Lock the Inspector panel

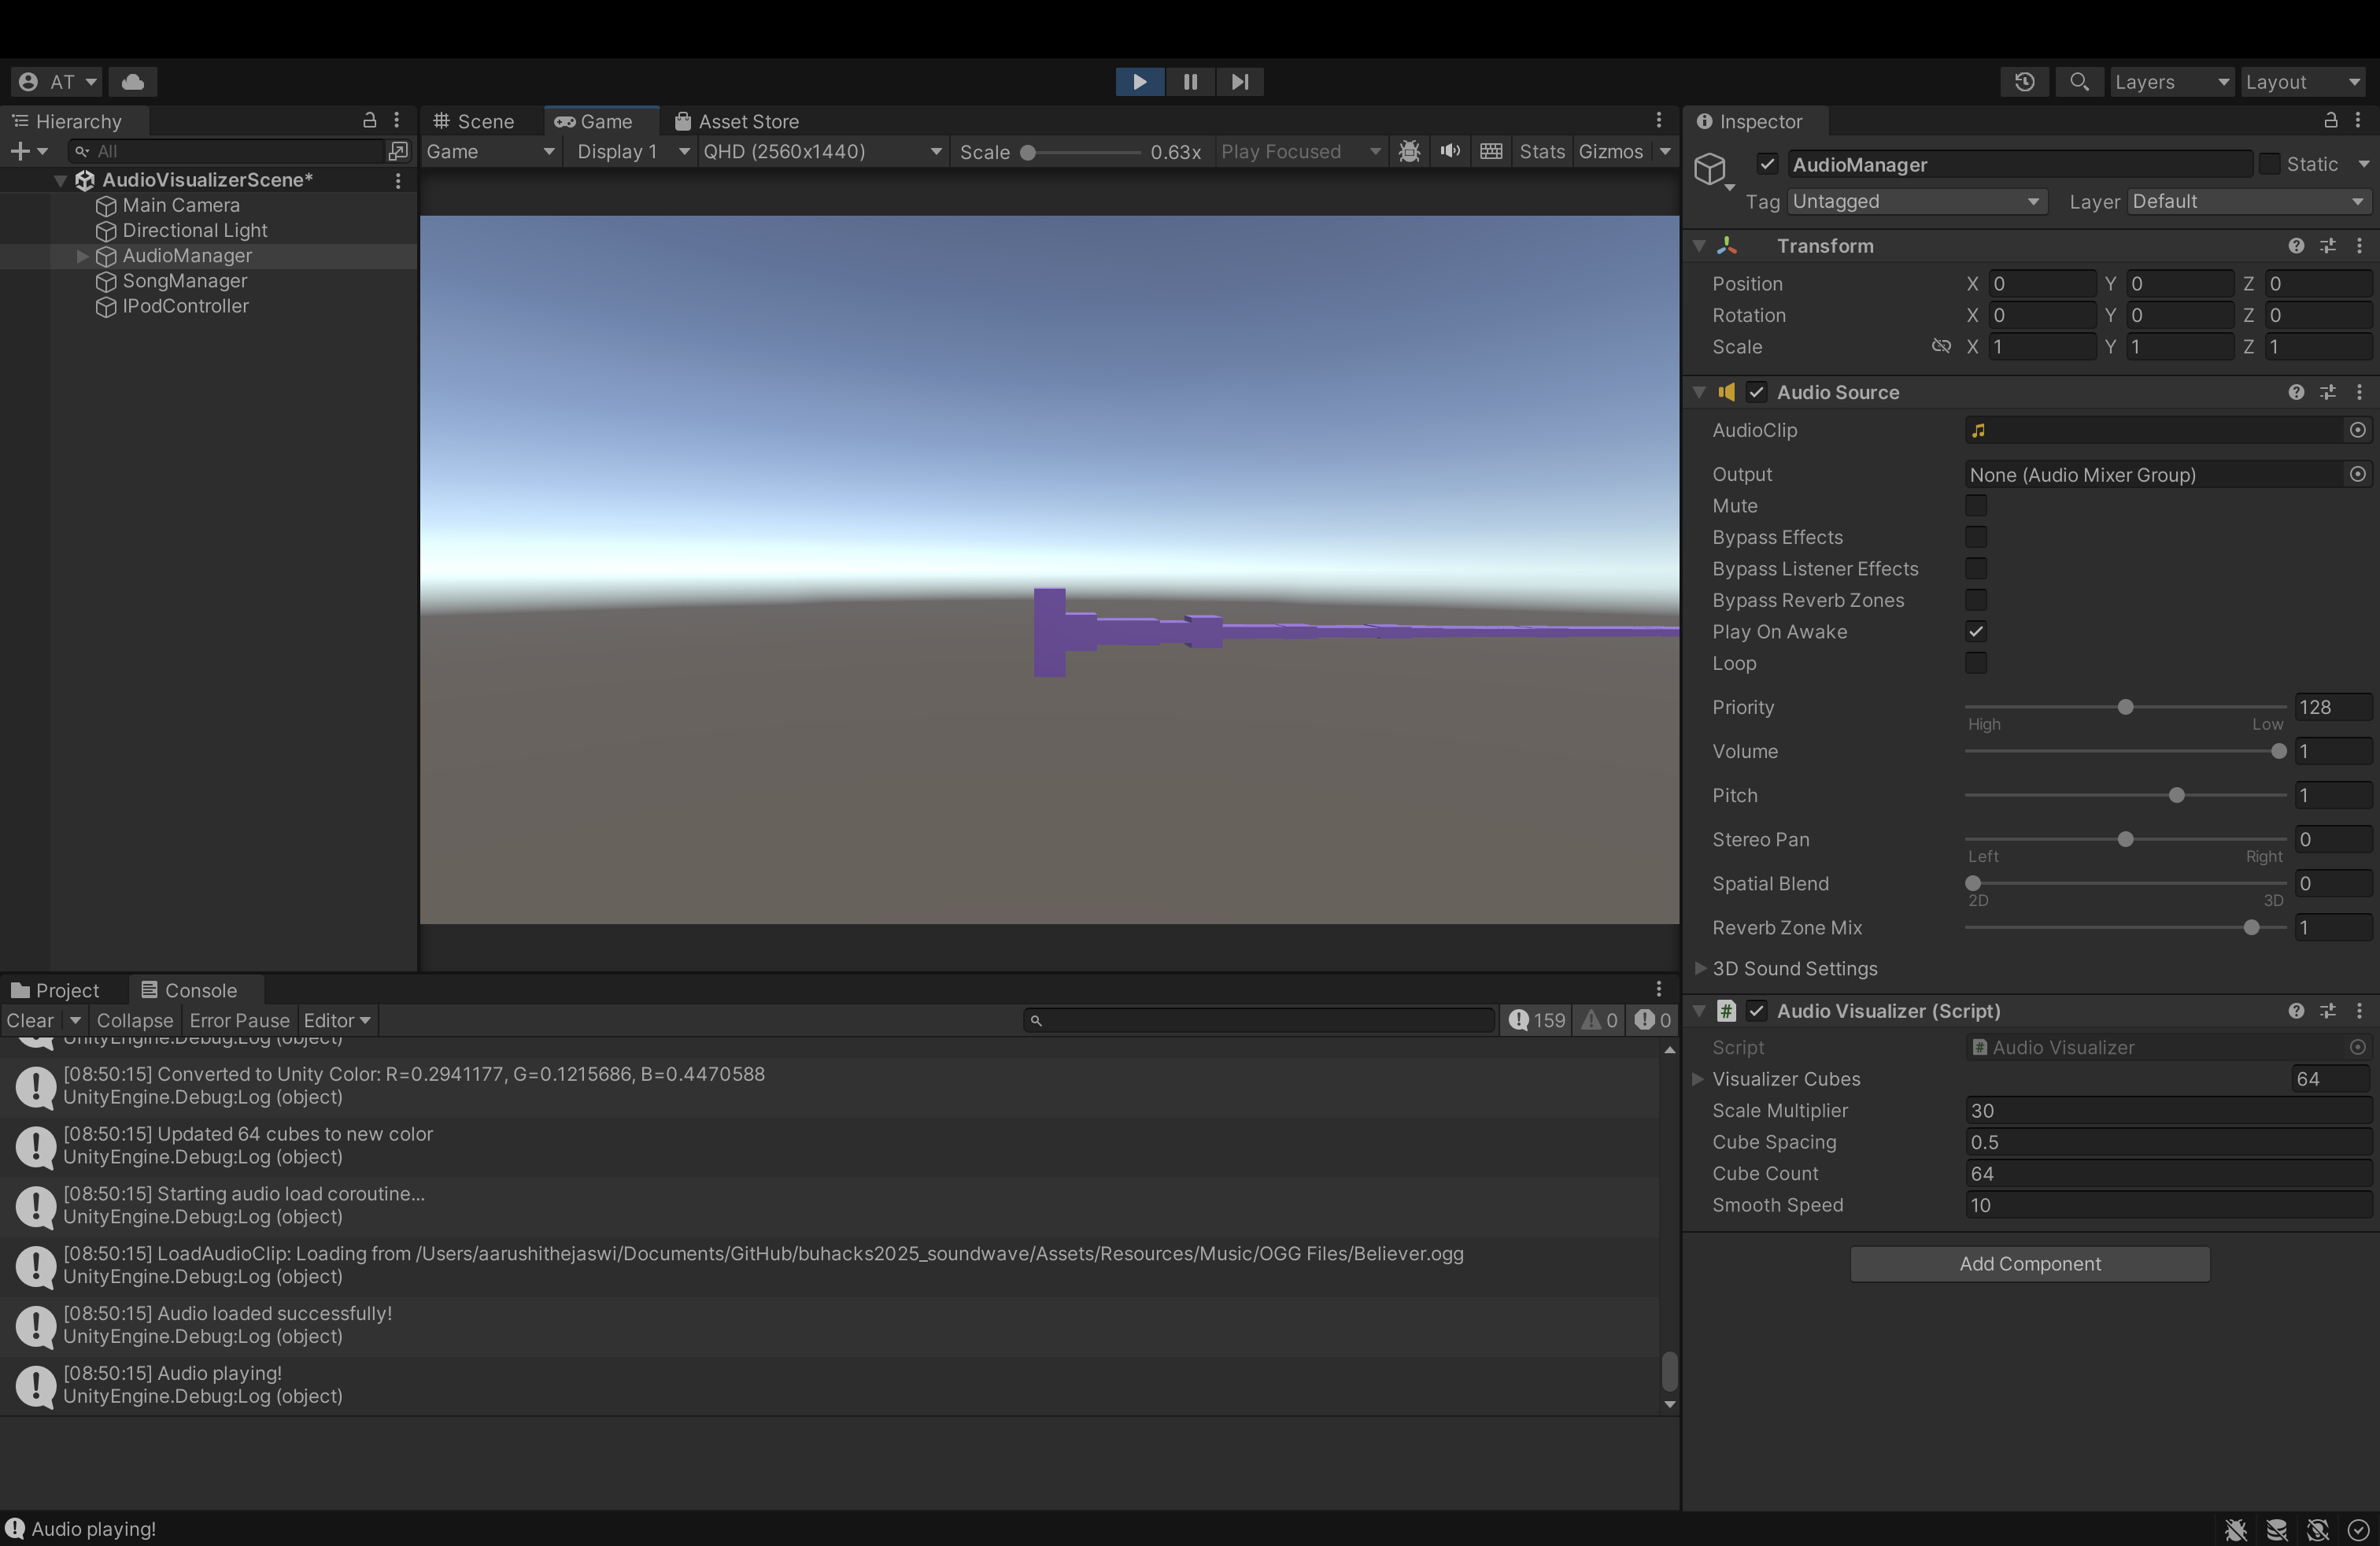pyautogui.click(x=2330, y=121)
